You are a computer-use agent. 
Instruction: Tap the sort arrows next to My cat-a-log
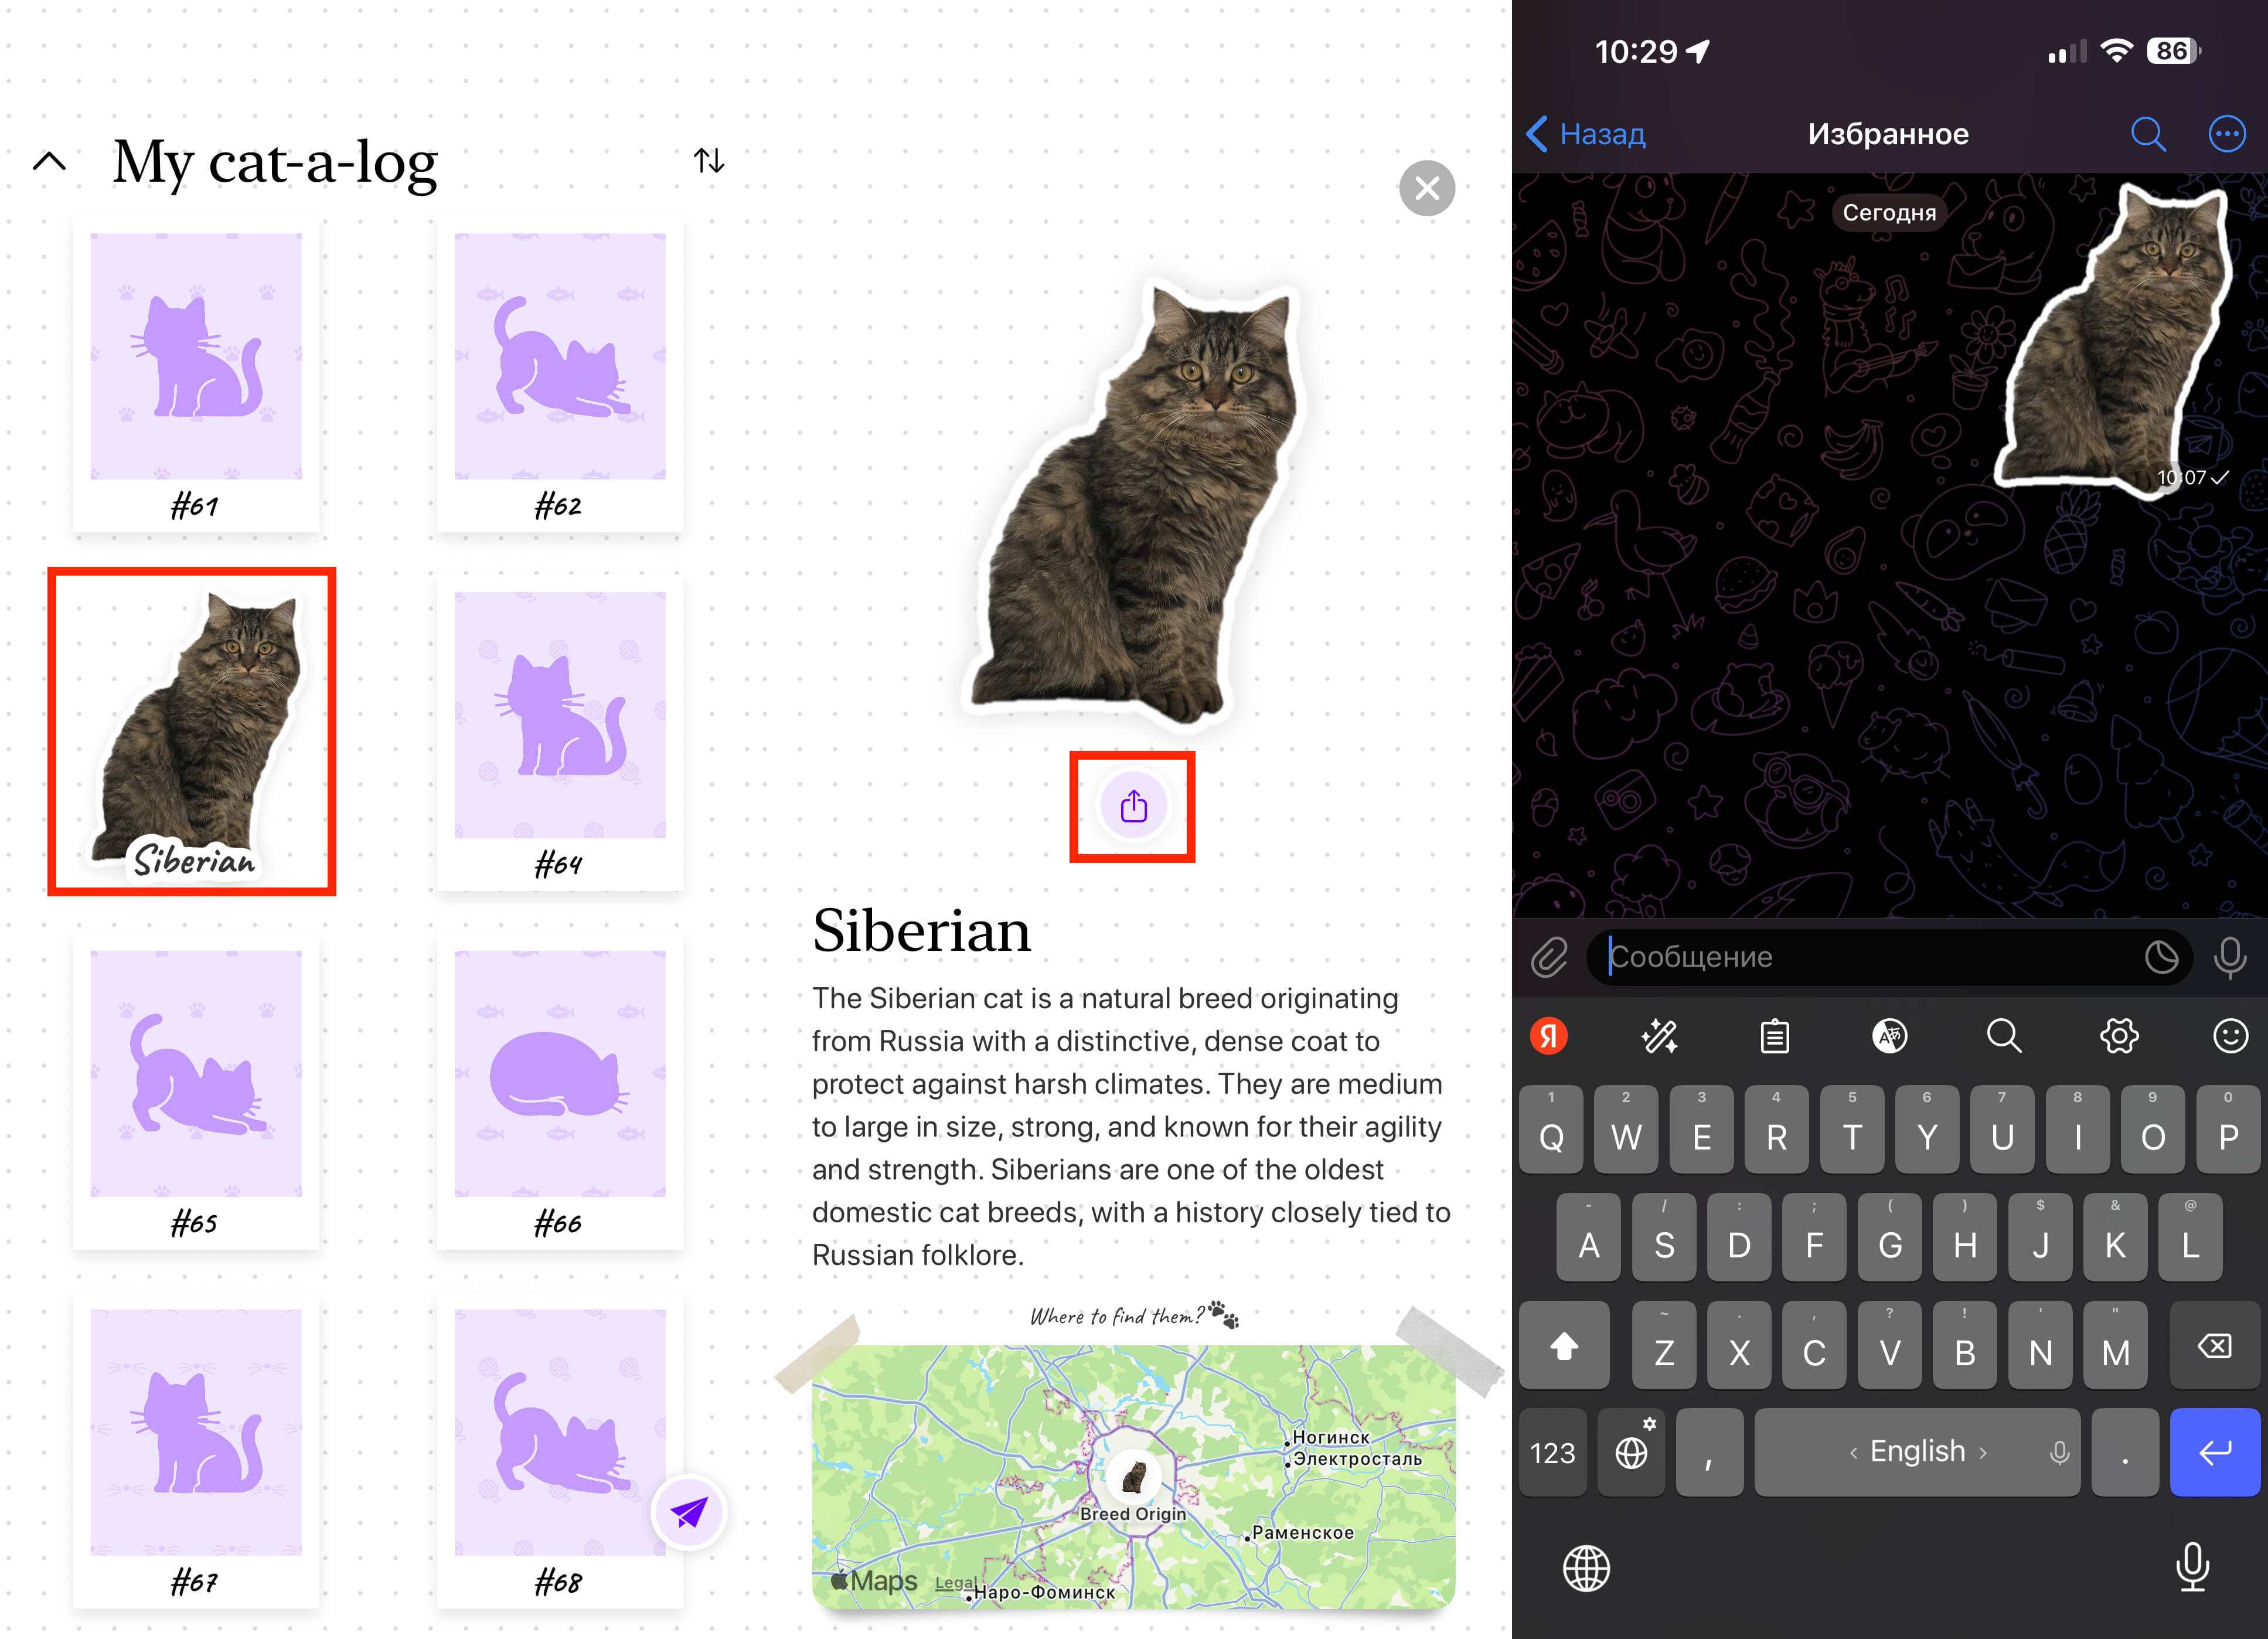click(x=708, y=160)
